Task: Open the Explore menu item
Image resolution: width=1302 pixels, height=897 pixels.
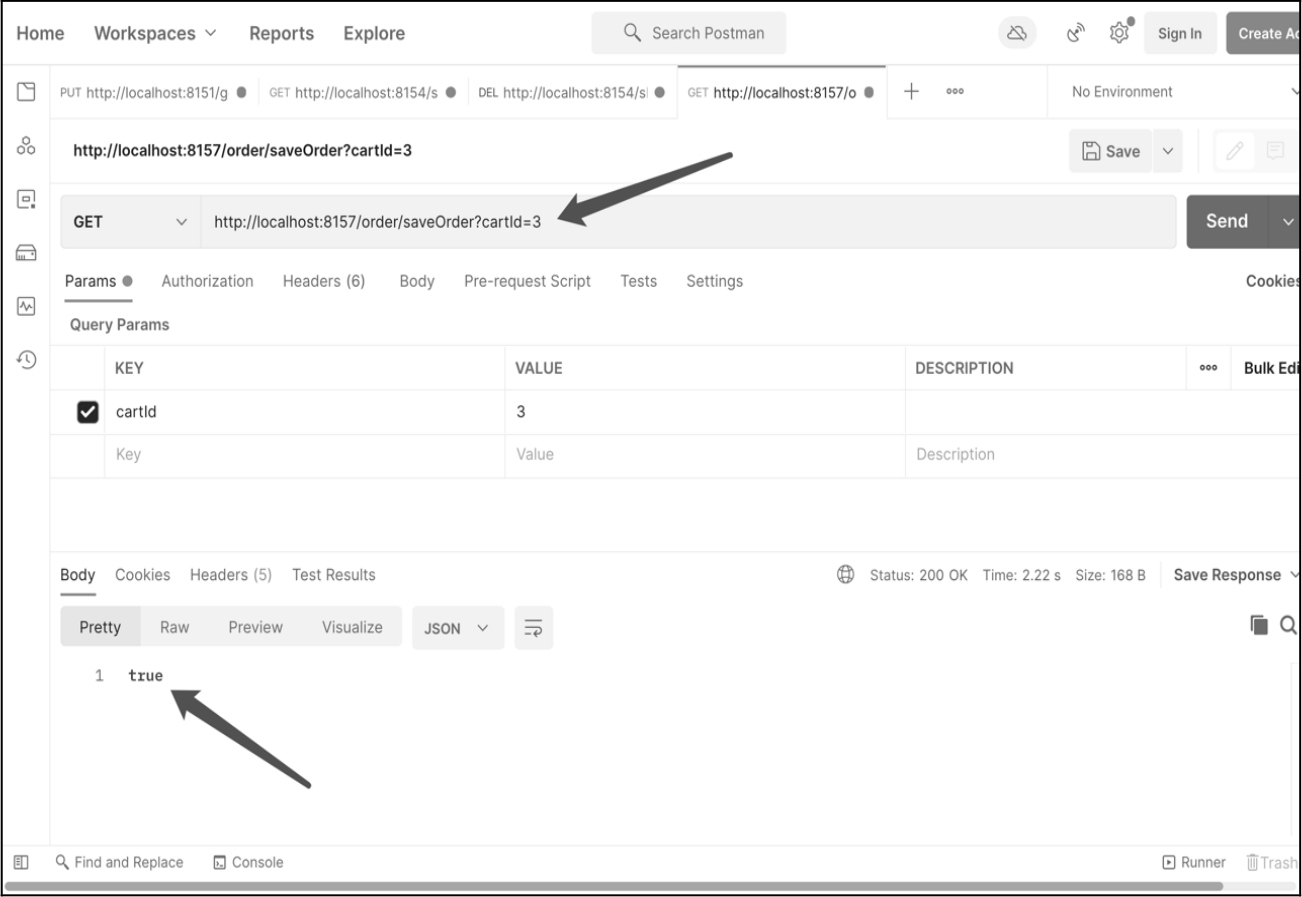Action: pyautogui.click(x=374, y=33)
